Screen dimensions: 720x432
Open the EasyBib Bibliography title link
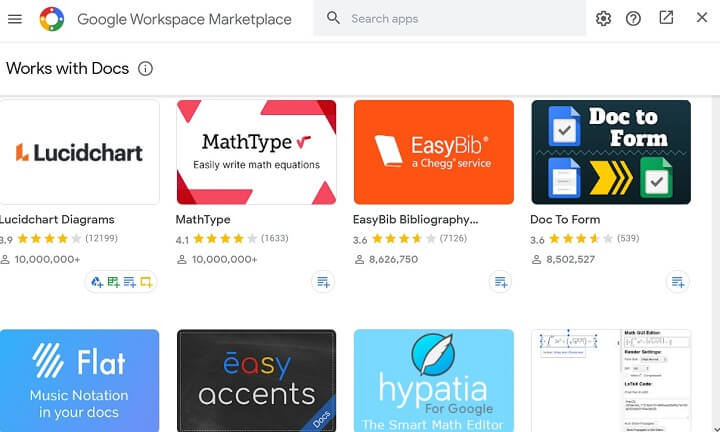[x=415, y=219]
